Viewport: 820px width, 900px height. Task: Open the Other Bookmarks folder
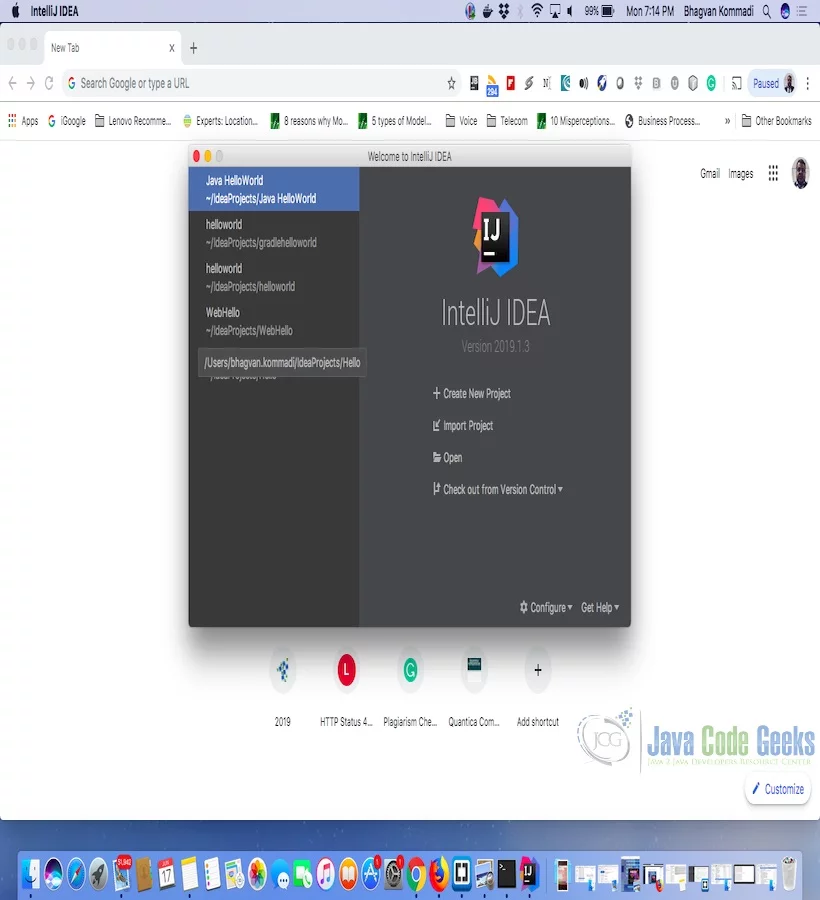pos(776,121)
